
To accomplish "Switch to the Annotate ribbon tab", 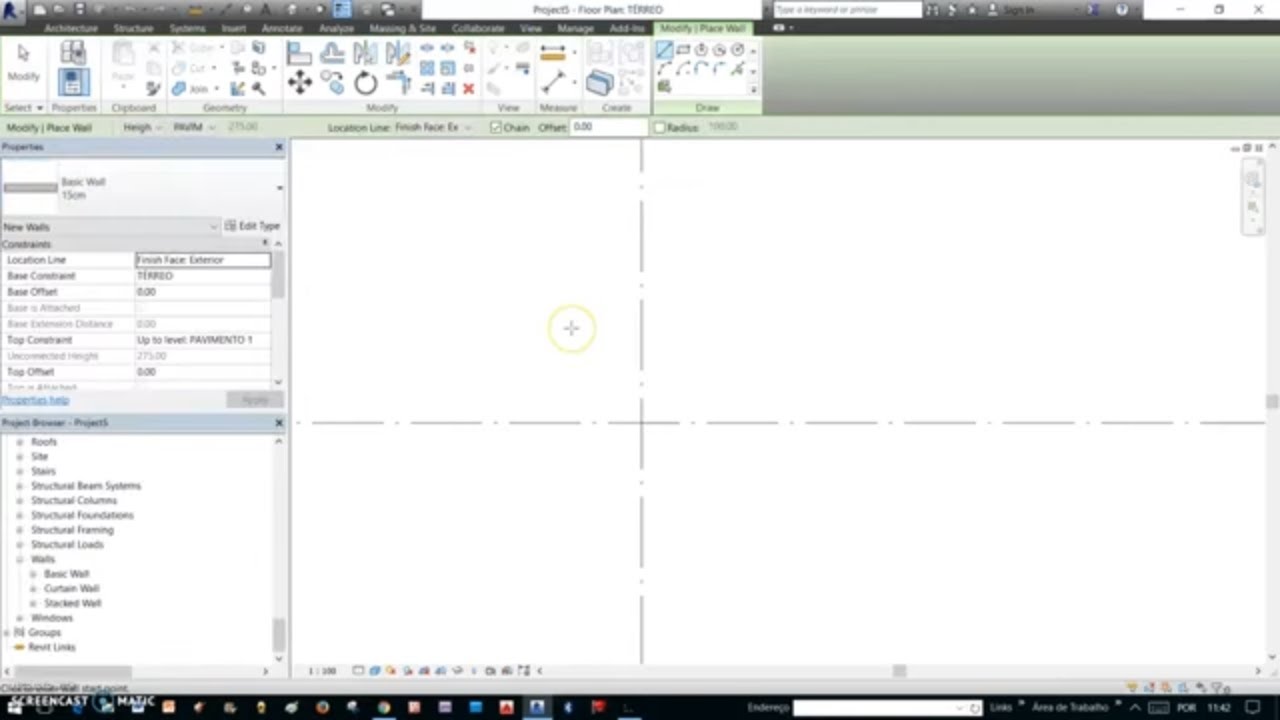I will pyautogui.click(x=282, y=28).
